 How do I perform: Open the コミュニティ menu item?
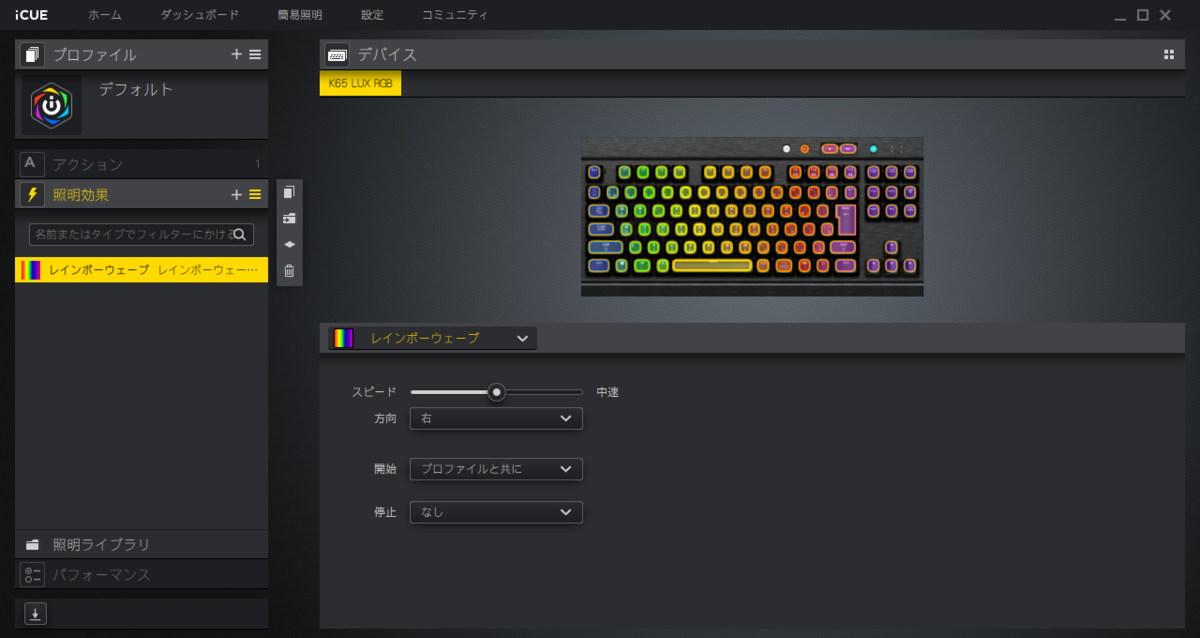(455, 15)
